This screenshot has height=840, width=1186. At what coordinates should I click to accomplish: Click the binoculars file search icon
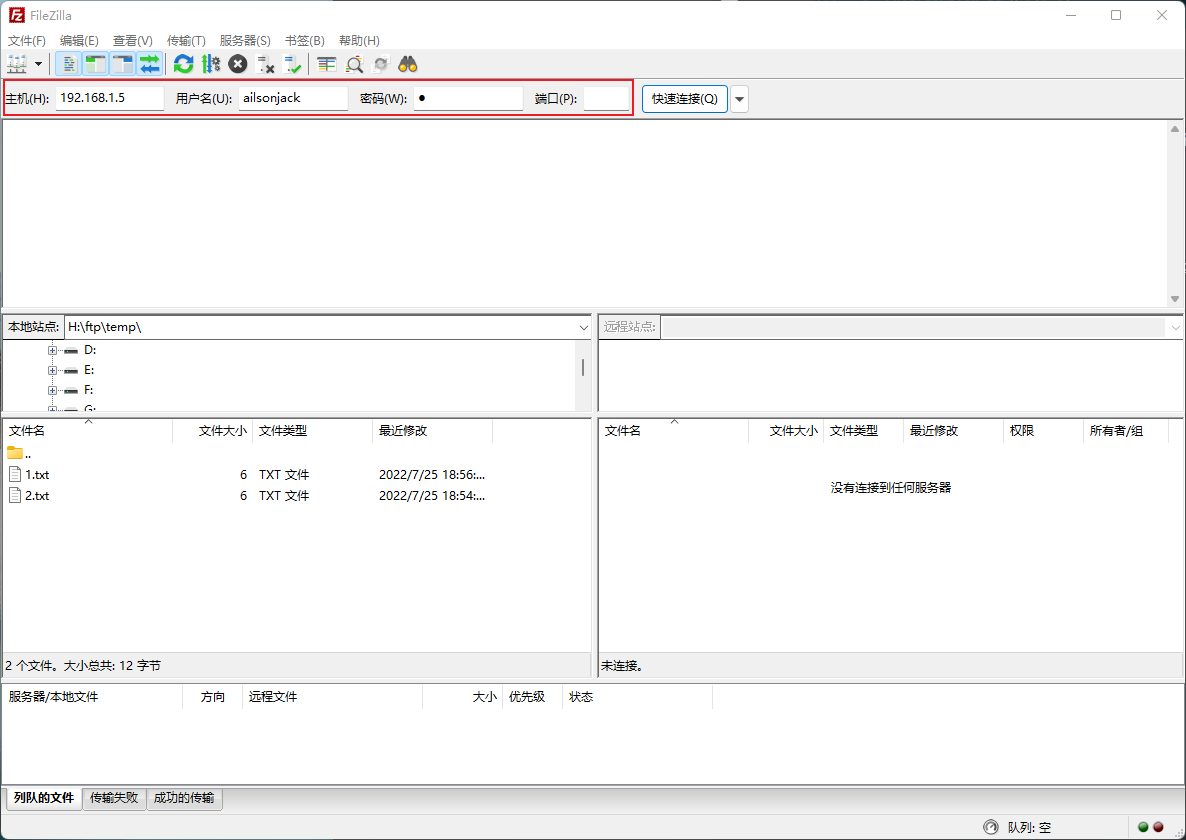[x=408, y=64]
